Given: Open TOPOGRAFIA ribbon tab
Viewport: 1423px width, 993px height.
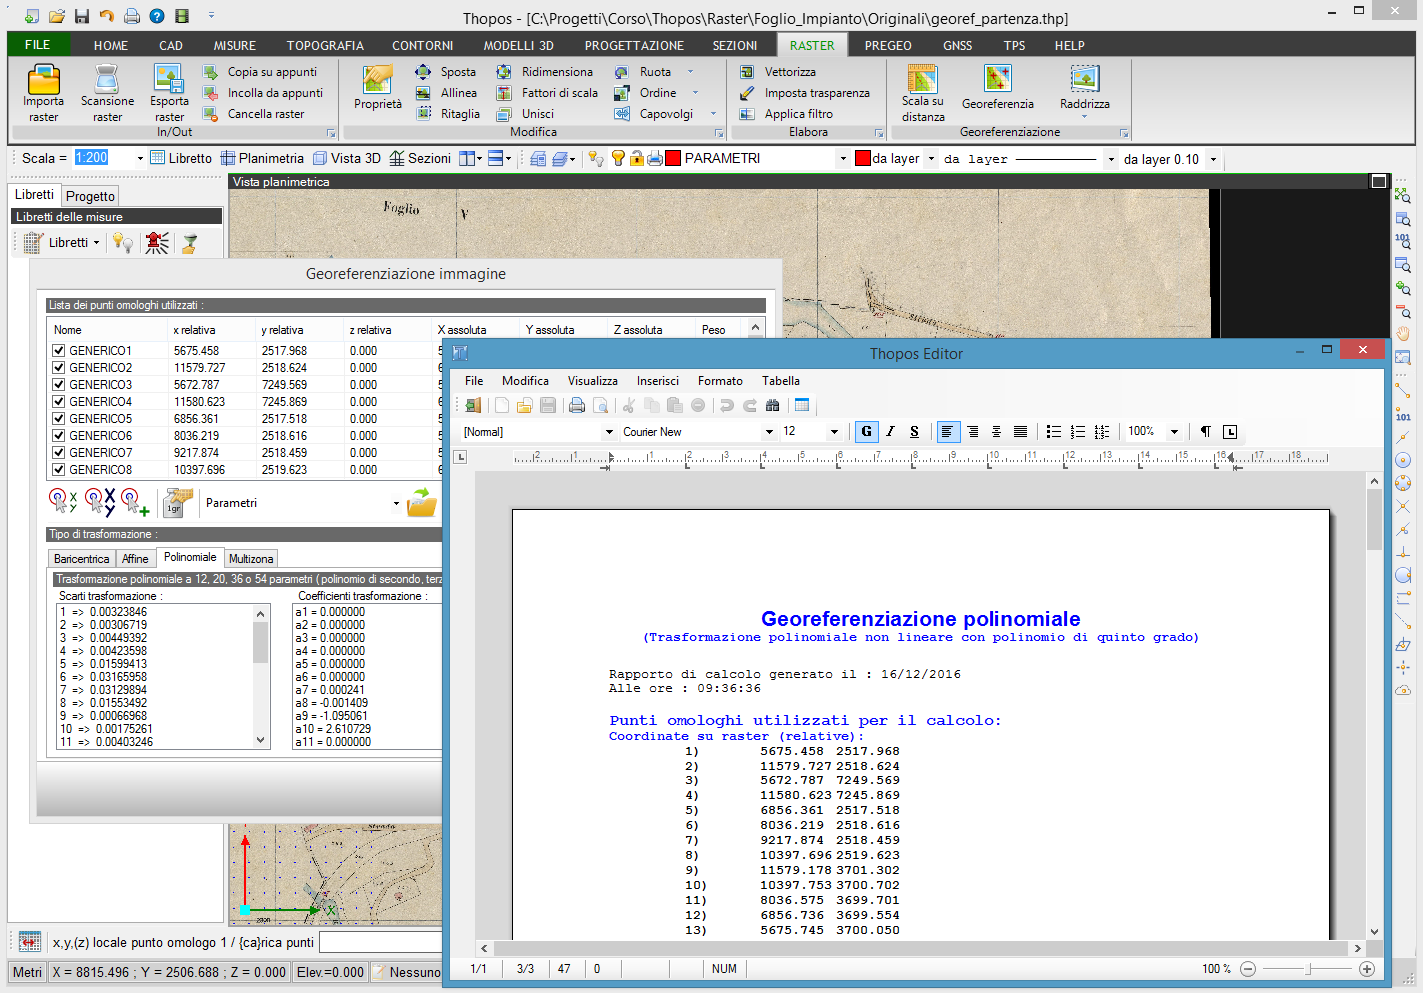Looking at the screenshot, I should pos(325,46).
